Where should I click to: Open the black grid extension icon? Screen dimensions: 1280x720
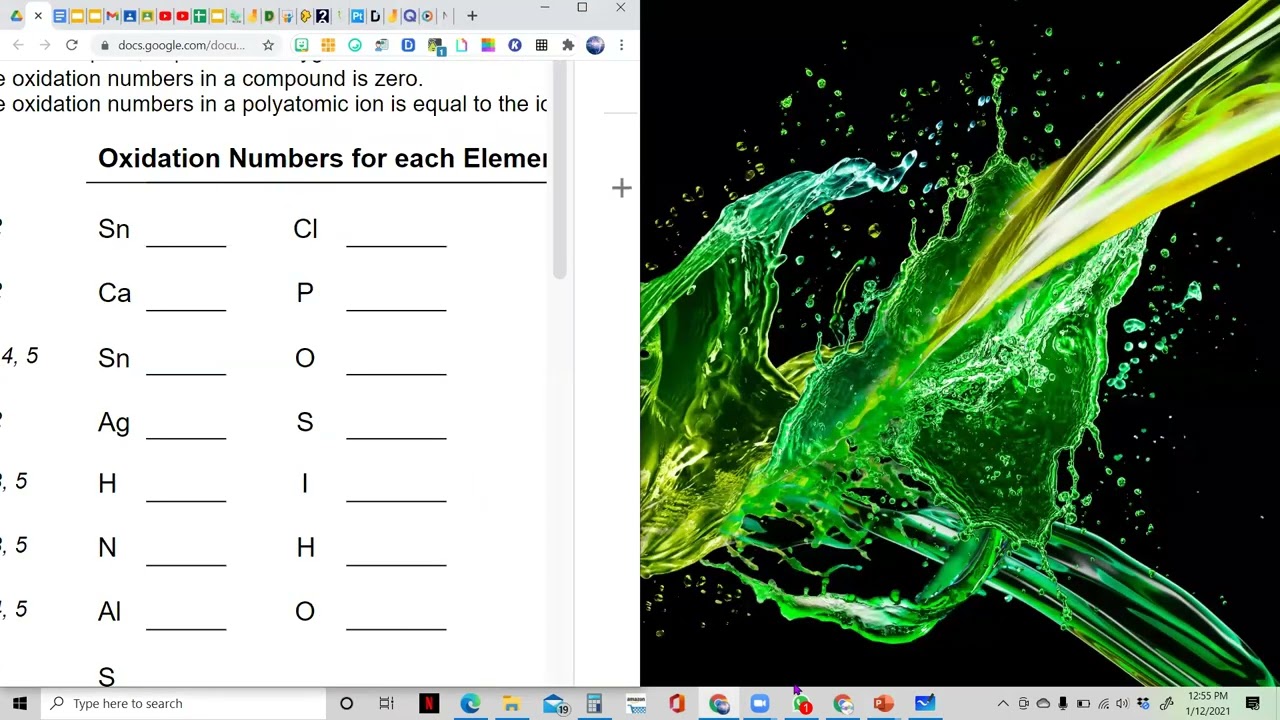tap(541, 45)
